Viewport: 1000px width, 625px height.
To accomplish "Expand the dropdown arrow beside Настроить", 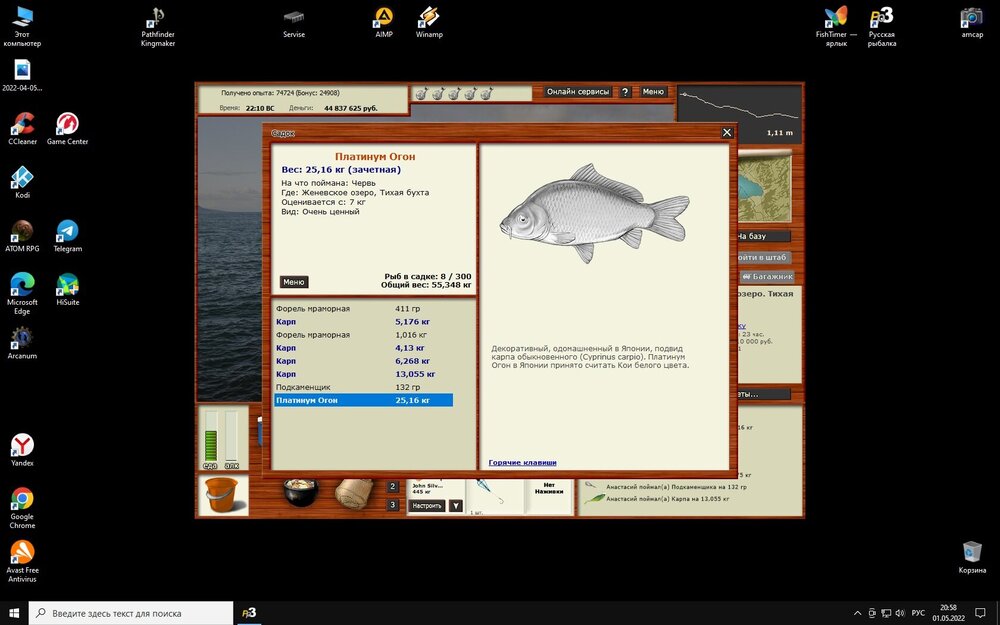I will click(x=456, y=506).
